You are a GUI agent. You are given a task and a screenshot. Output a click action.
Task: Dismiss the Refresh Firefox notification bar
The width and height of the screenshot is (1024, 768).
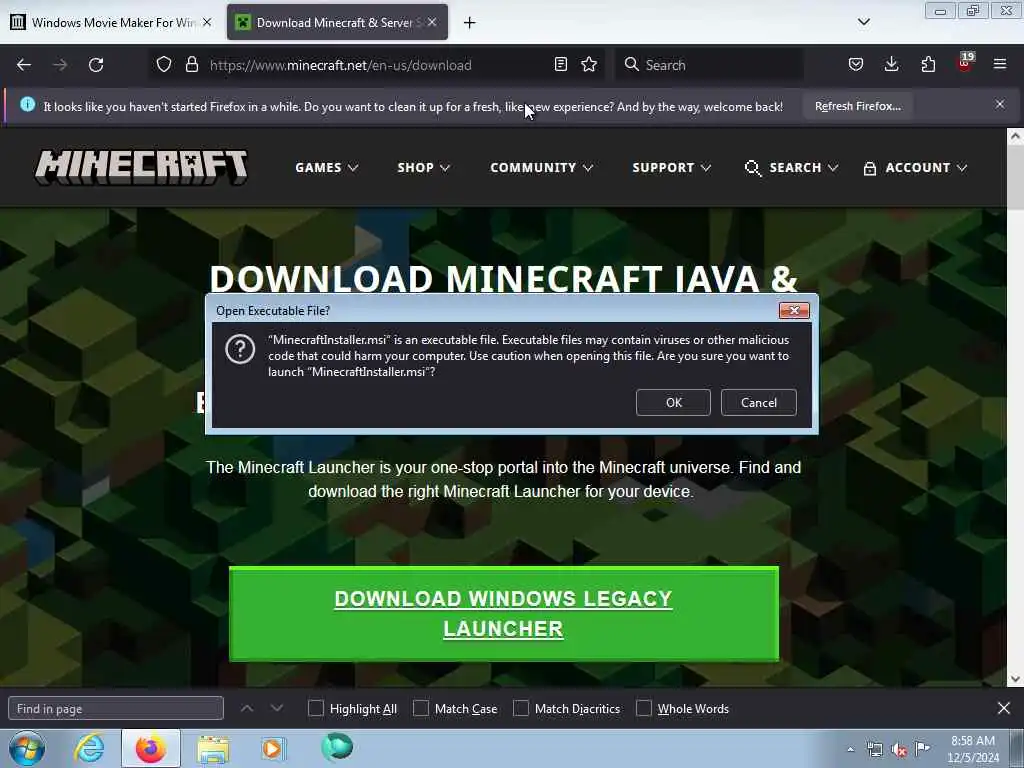click(1000, 104)
